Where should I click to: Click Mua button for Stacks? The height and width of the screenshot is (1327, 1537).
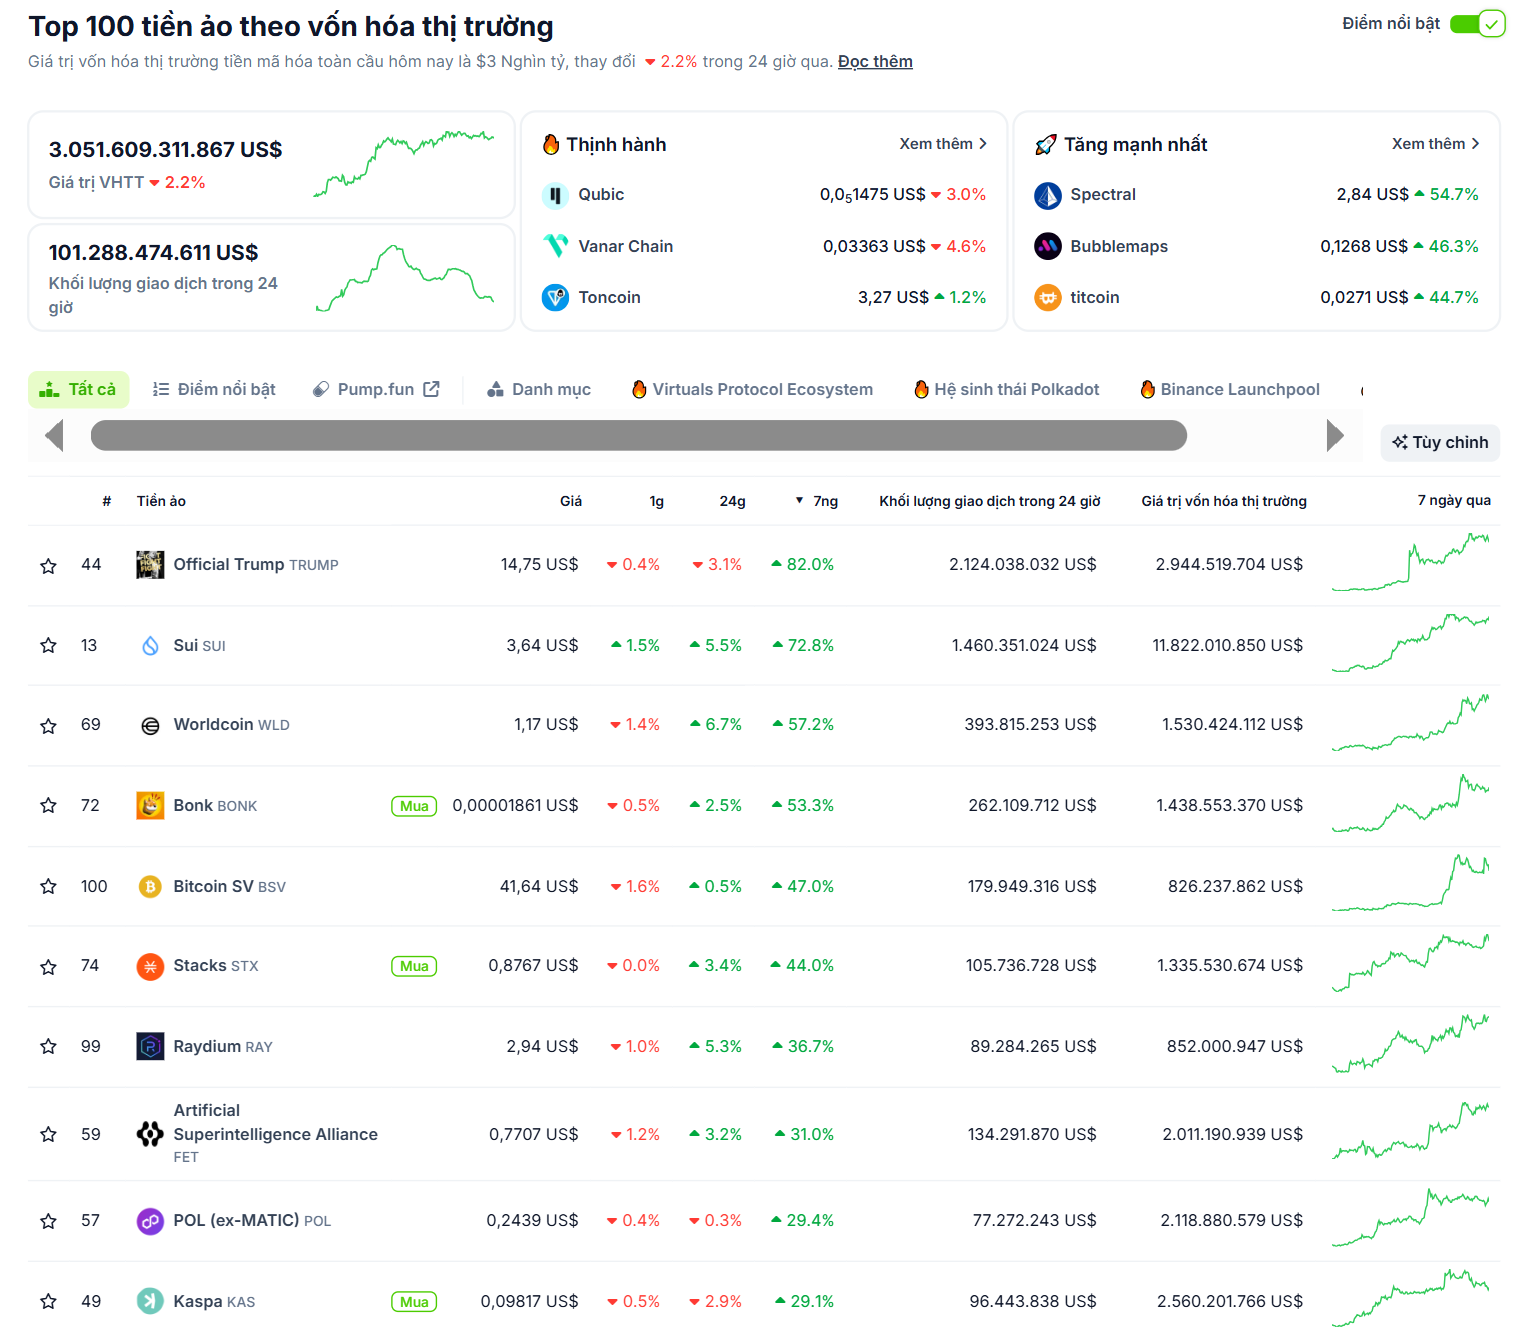414,966
